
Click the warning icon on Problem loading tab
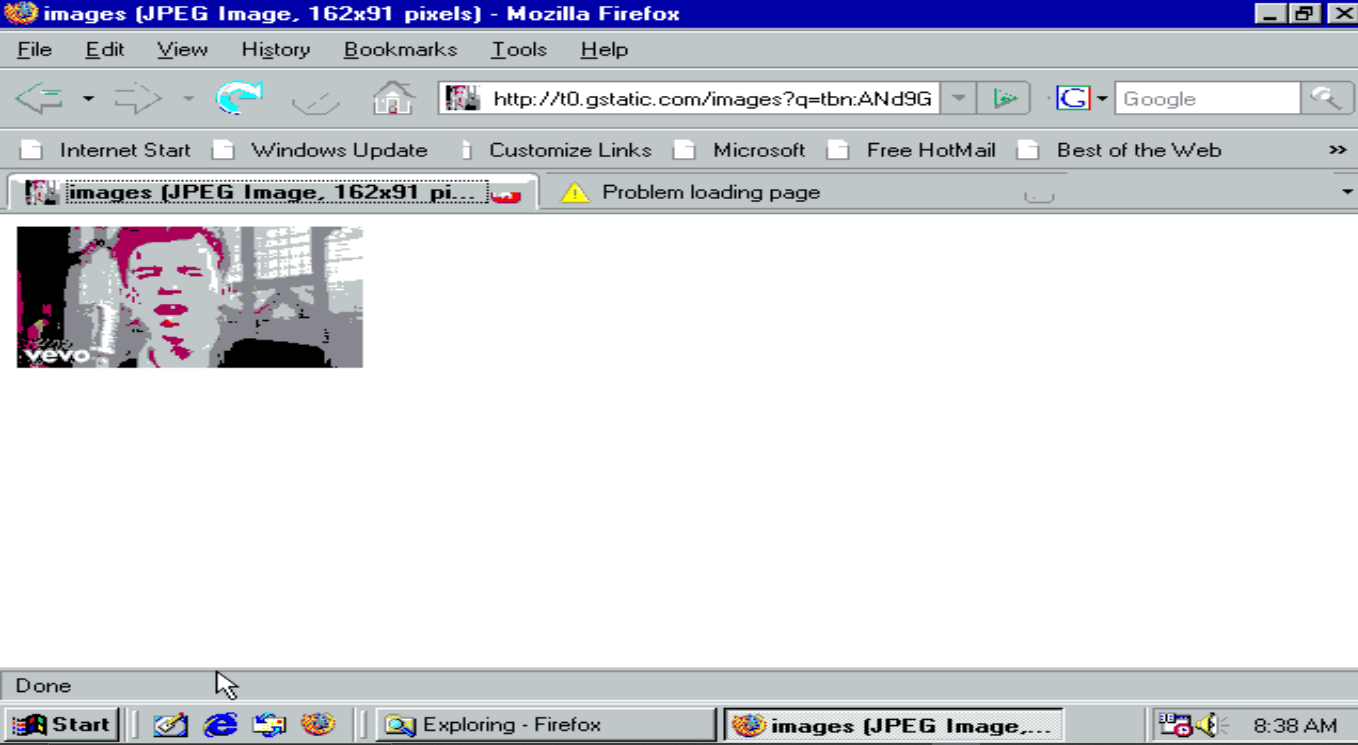[575, 192]
